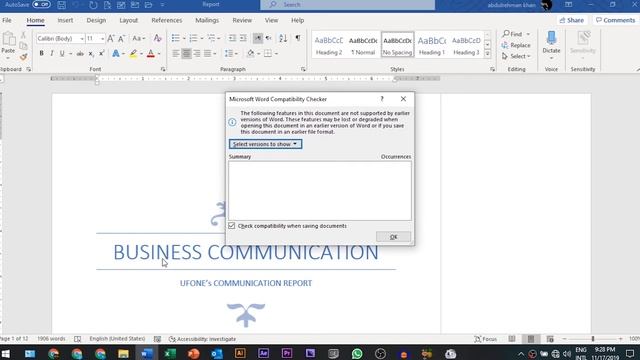
Task: Click the Save icon in title bar
Action: [x=61, y=5]
